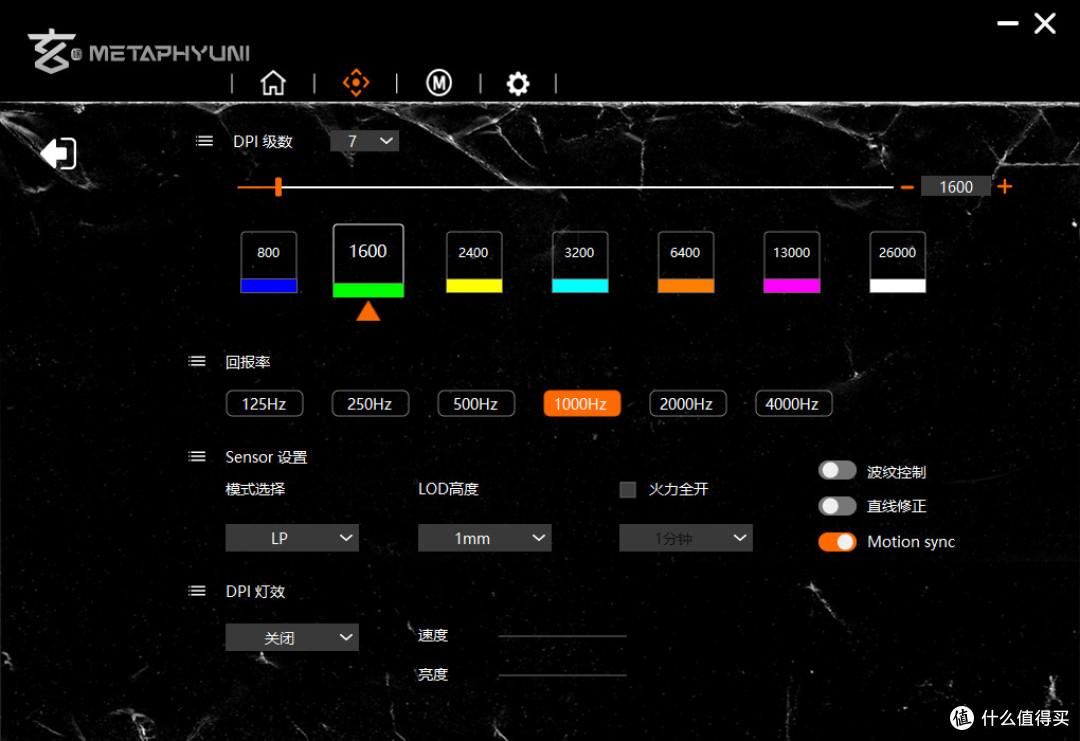This screenshot has width=1080, height=741.
Task: Toggle 波纹控制 switch
Action: (837, 470)
